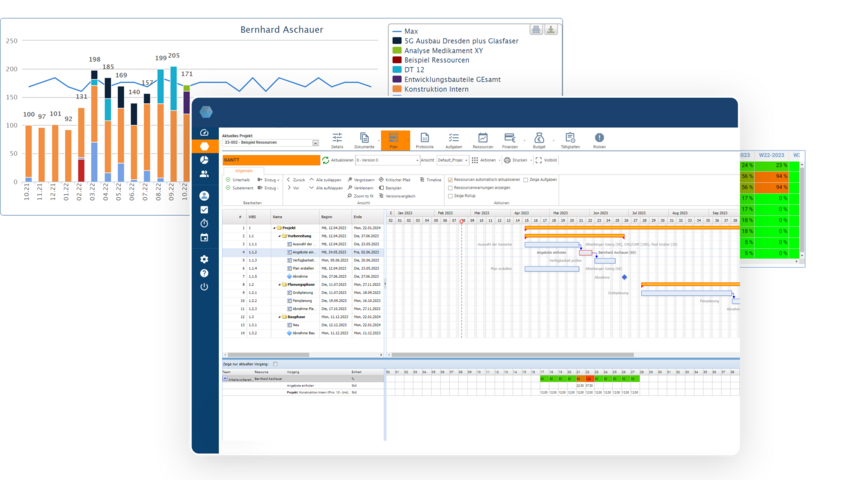Click the help question mark in sidebar
853x480 pixels.
pos(204,273)
